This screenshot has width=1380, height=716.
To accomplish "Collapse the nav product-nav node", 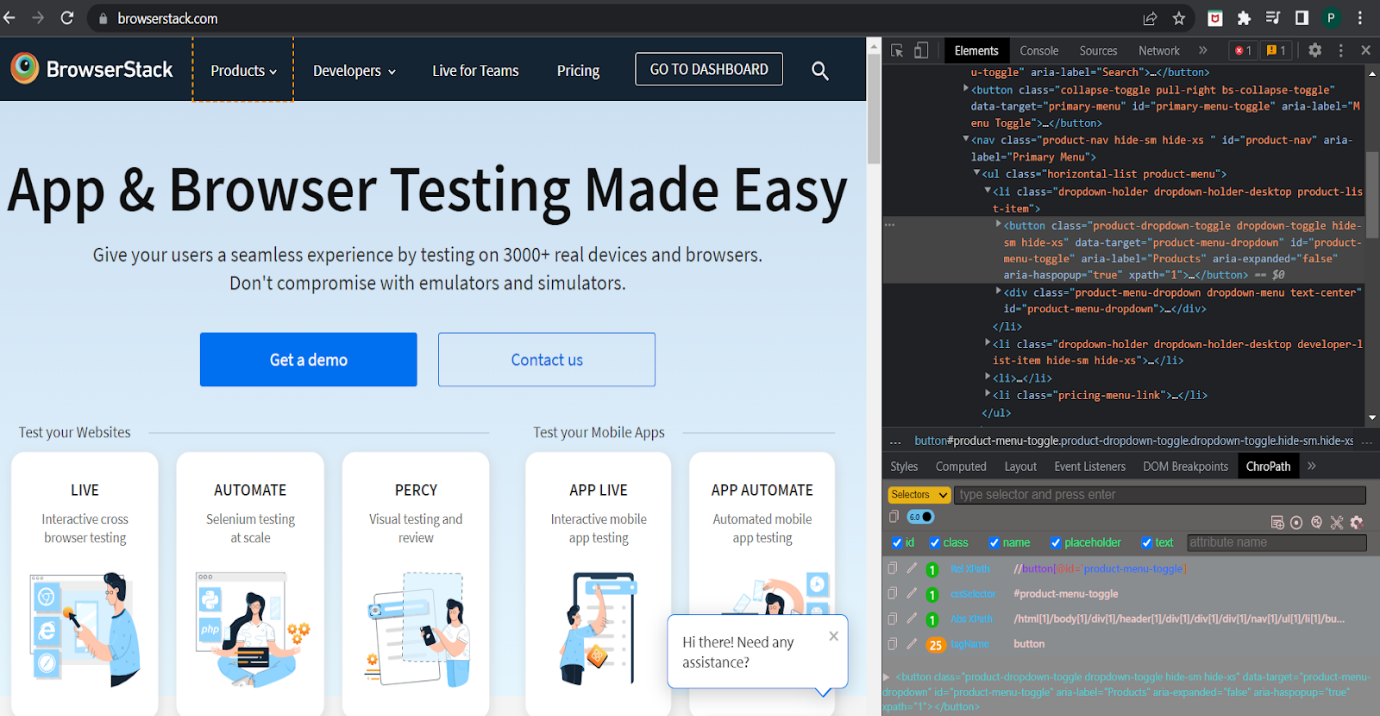I will (x=966, y=140).
